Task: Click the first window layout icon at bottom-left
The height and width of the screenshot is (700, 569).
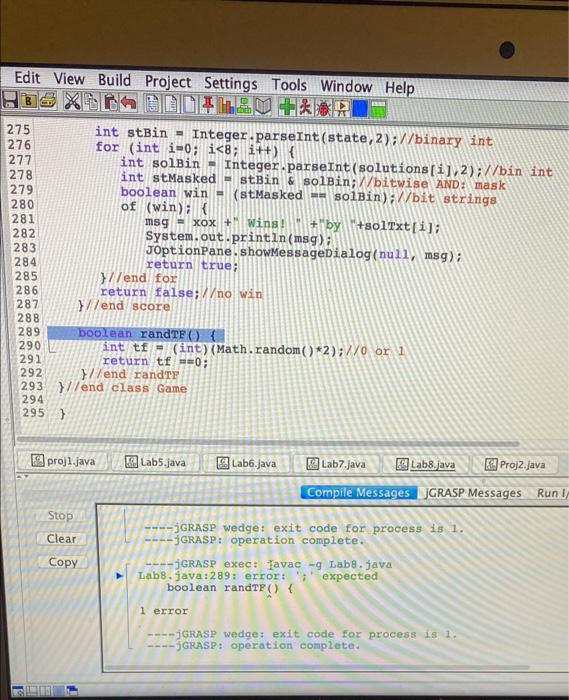Action: click(18, 691)
